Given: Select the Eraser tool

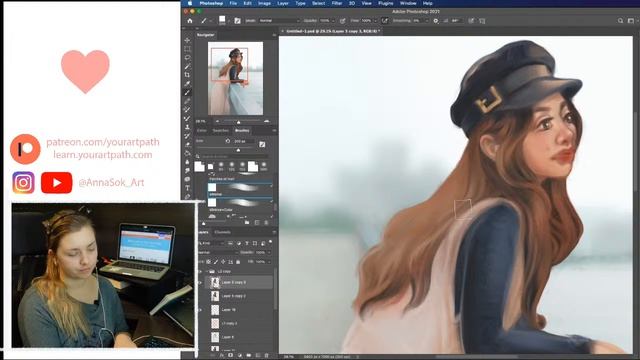Looking at the screenshot, I should point(187,144).
